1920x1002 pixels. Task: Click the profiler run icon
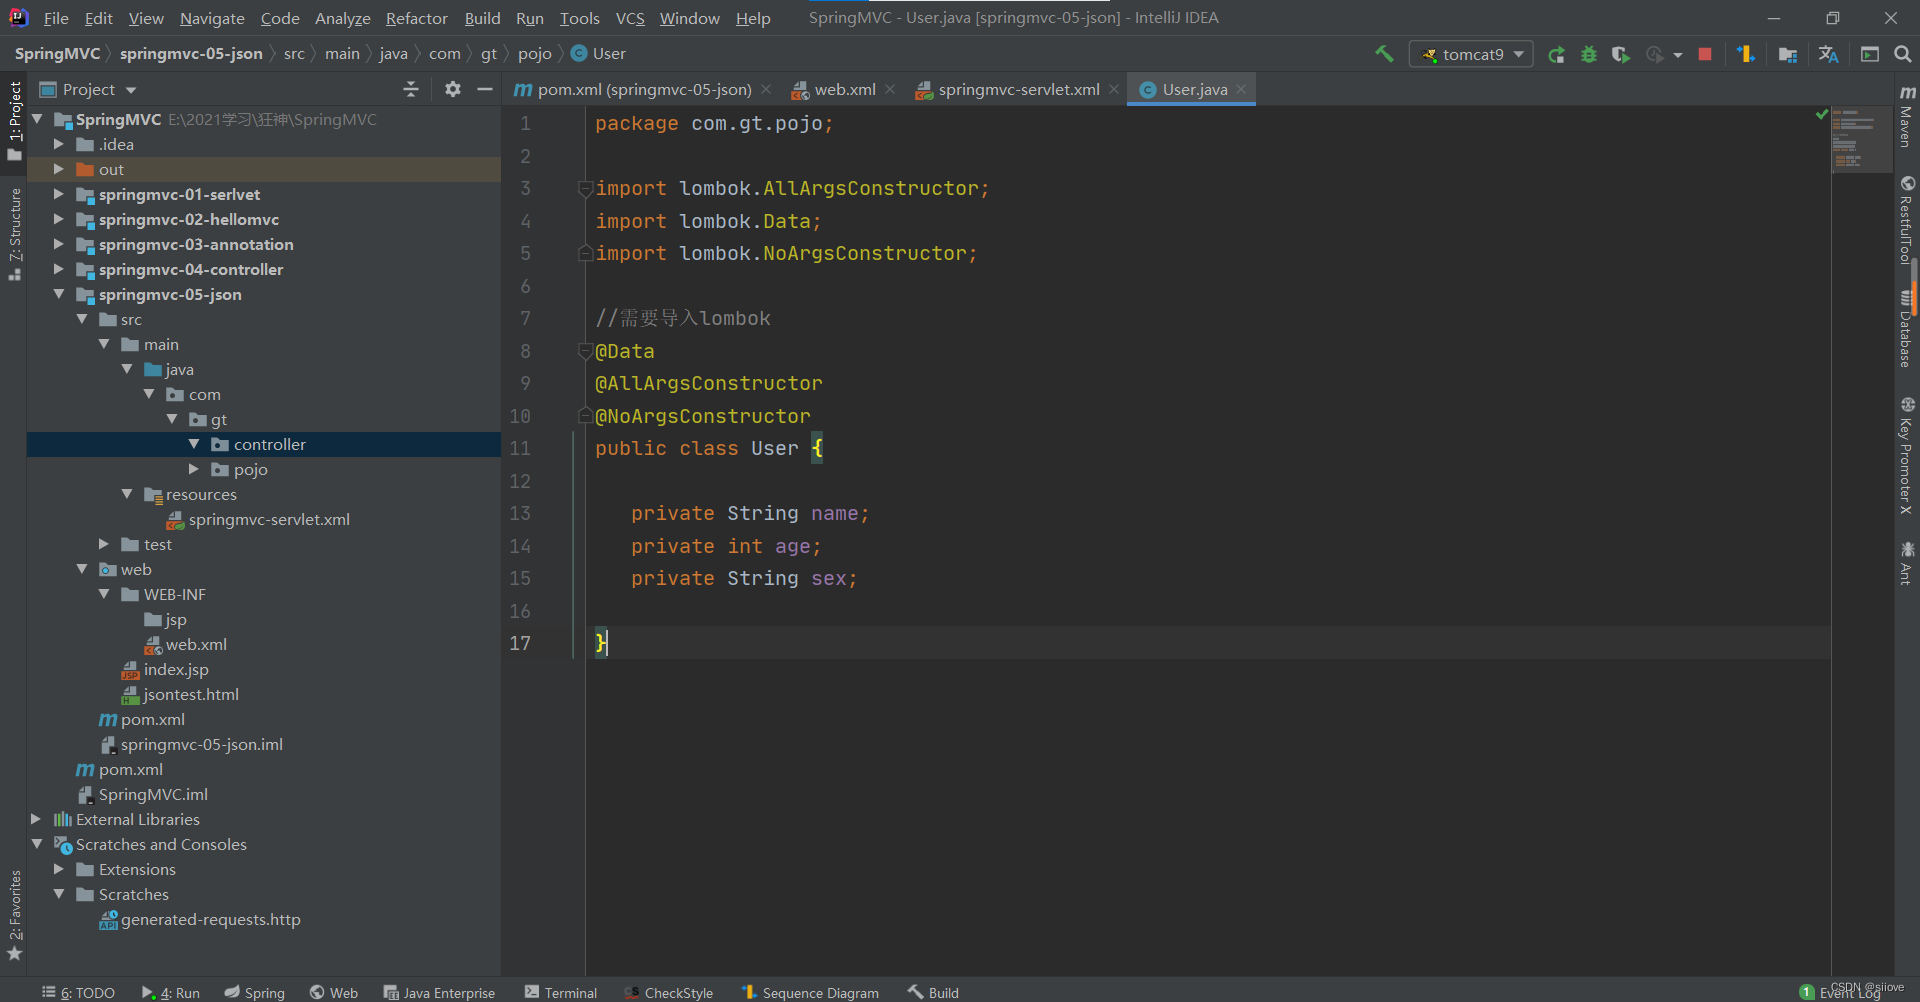pyautogui.click(x=1654, y=54)
